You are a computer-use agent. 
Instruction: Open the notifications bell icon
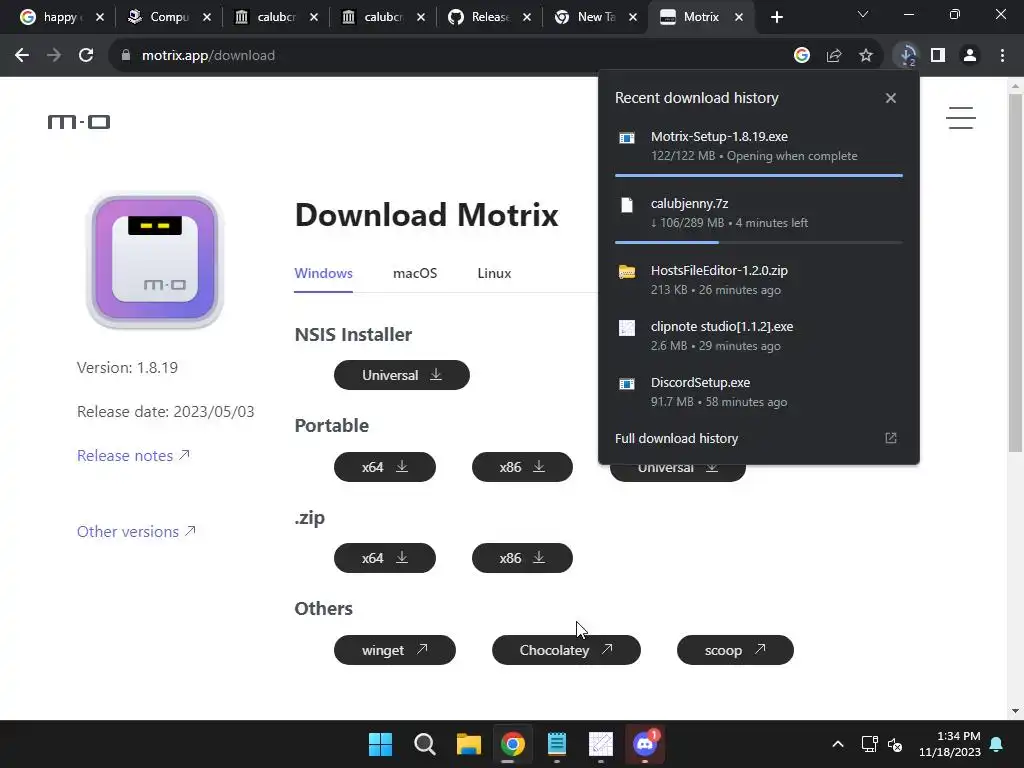997,744
